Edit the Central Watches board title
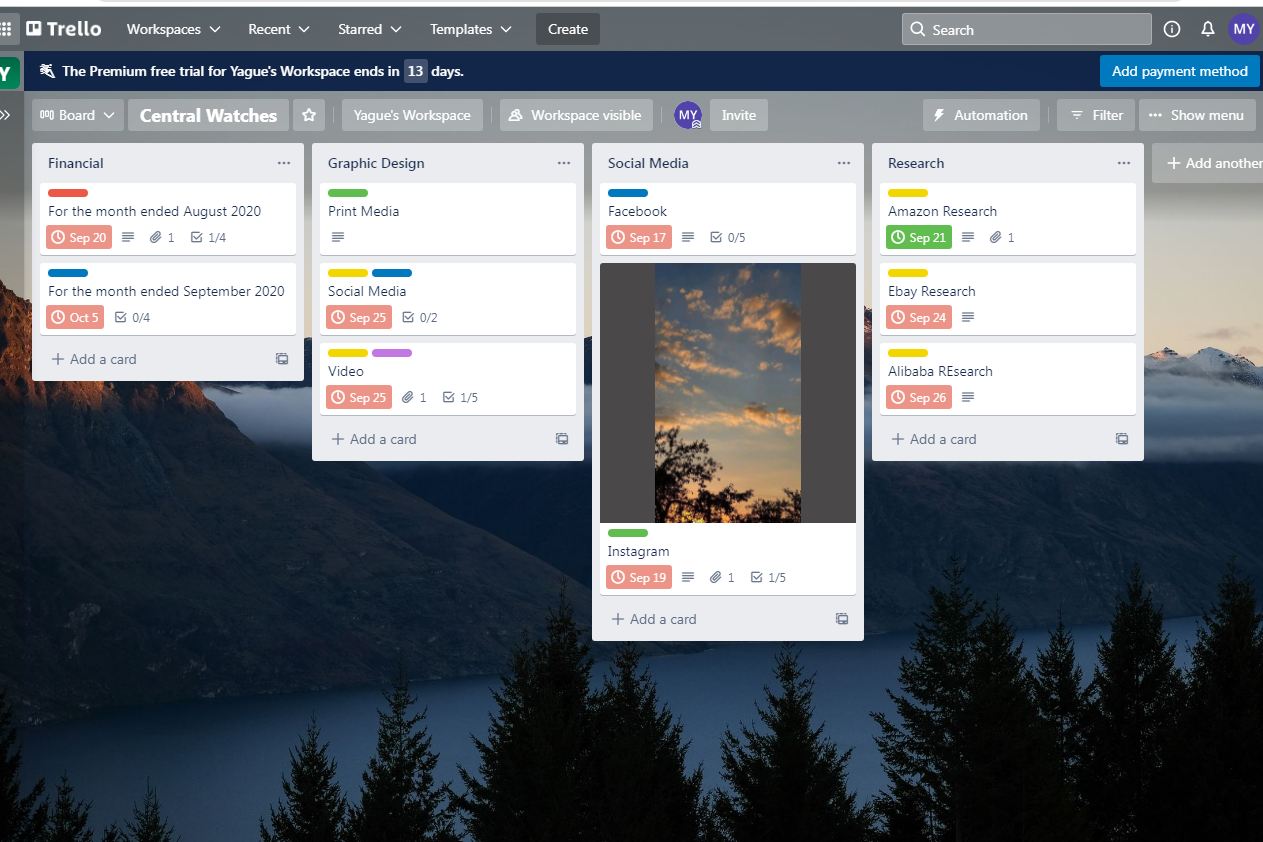Screen dimensions: 1263x842 pyautogui.click(x=208, y=115)
